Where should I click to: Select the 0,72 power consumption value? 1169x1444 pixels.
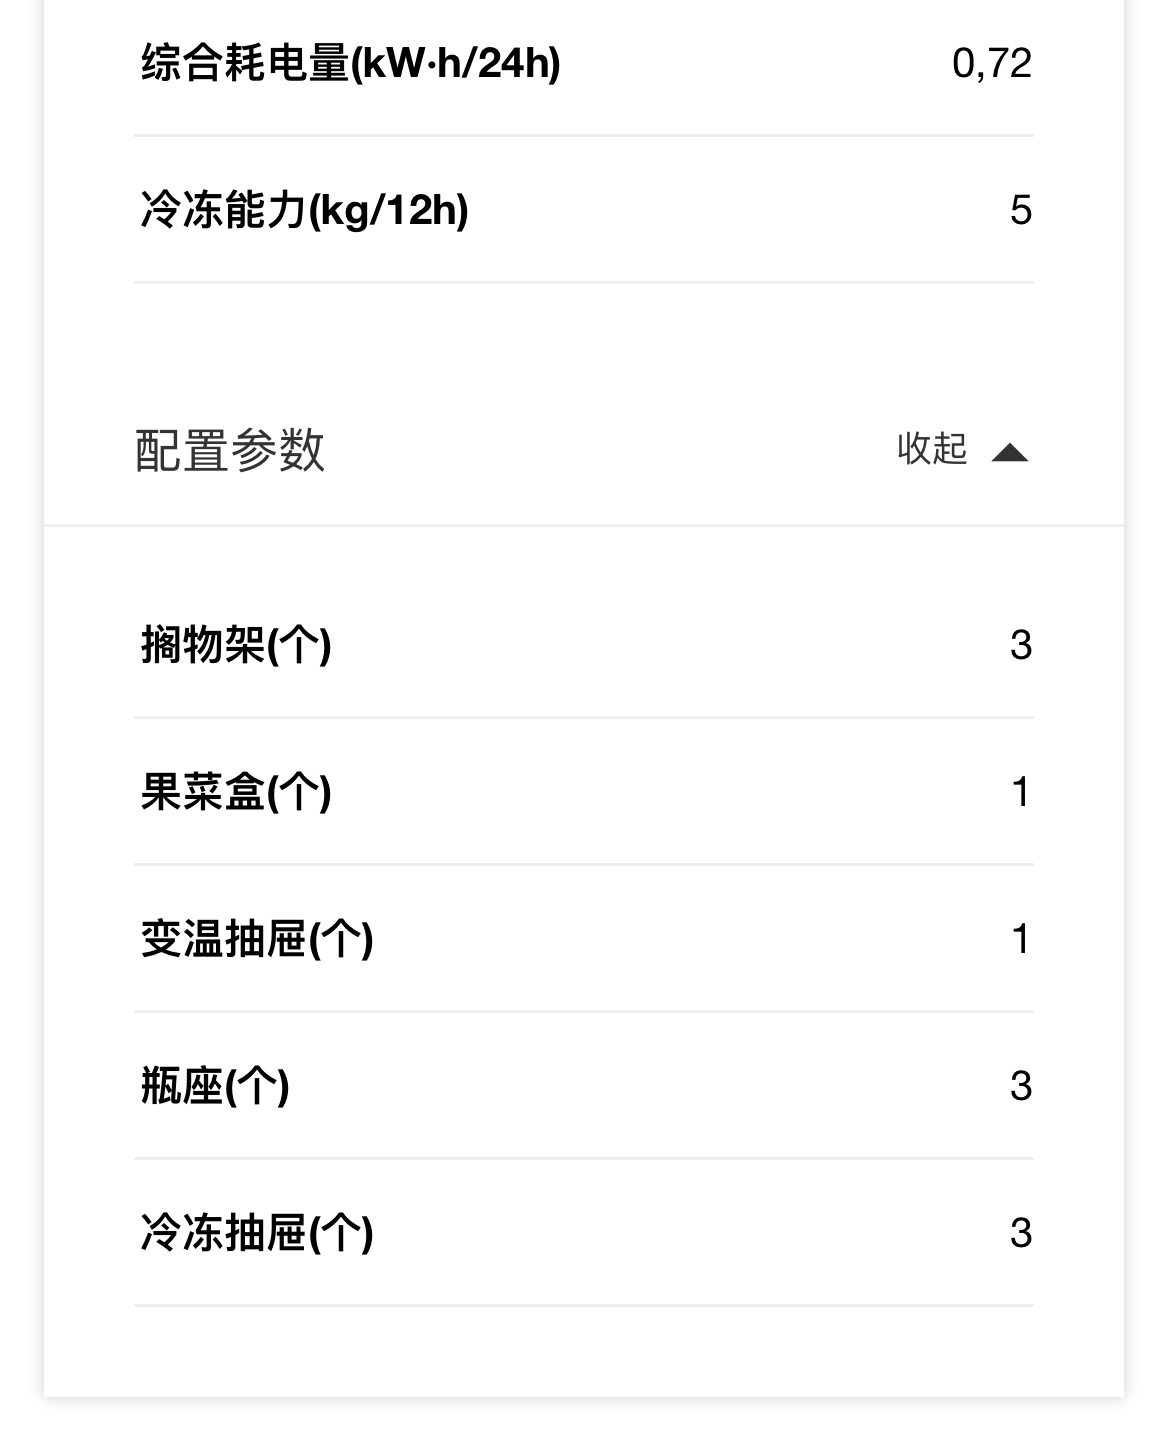click(991, 63)
